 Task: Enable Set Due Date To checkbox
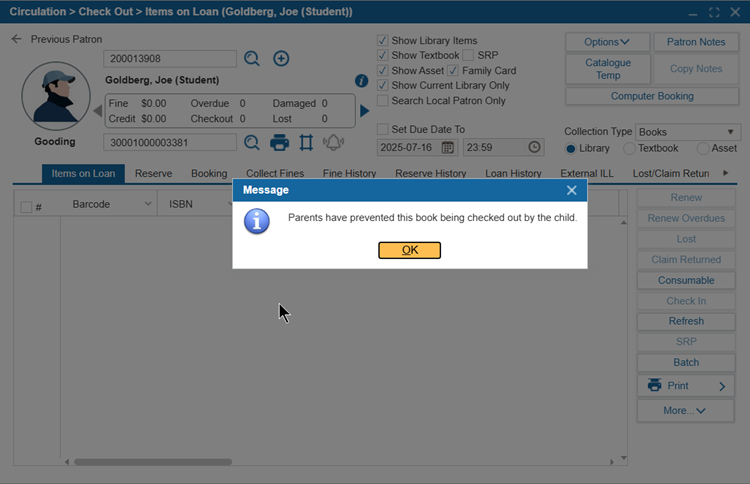(x=382, y=129)
